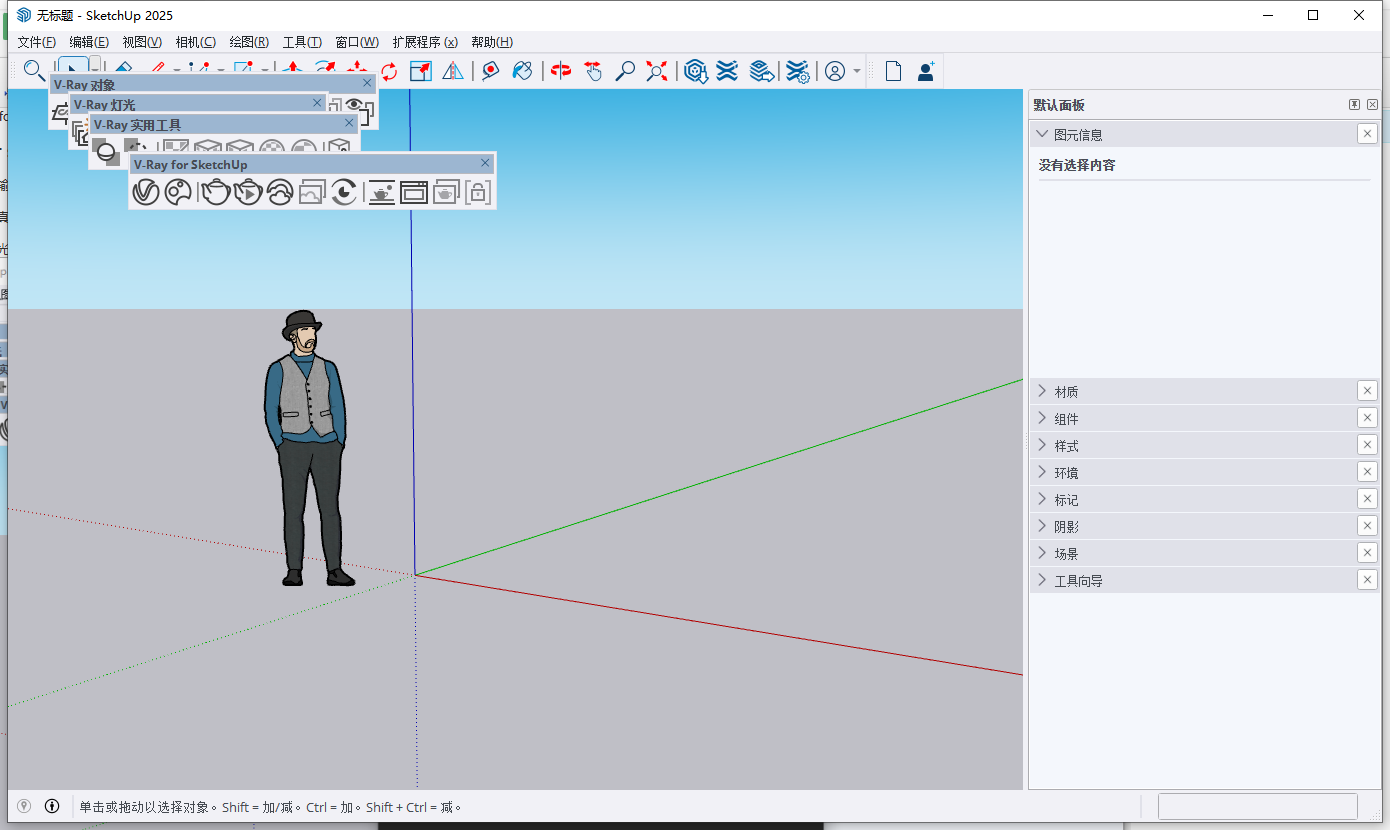Click the measurement input field at bottom right
The image size is (1390, 830).
tap(1258, 806)
